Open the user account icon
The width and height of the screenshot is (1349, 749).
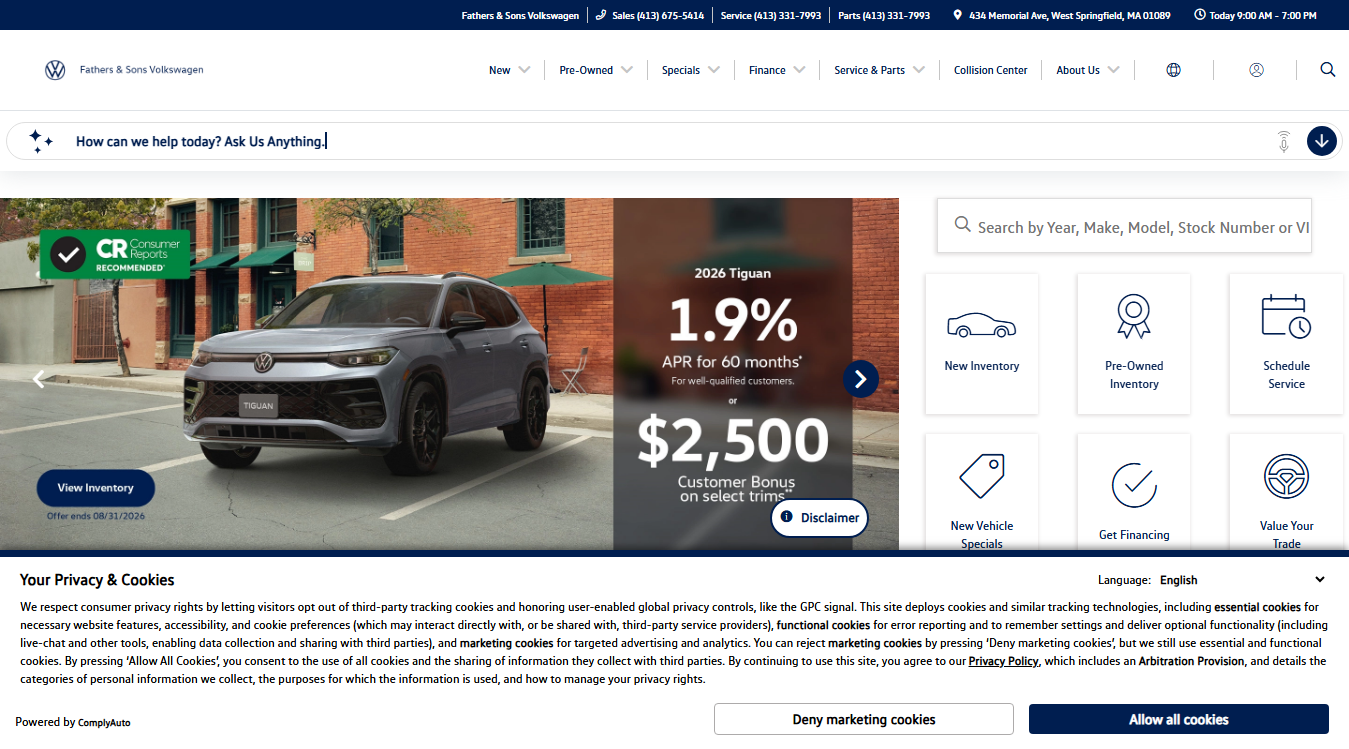(1256, 70)
